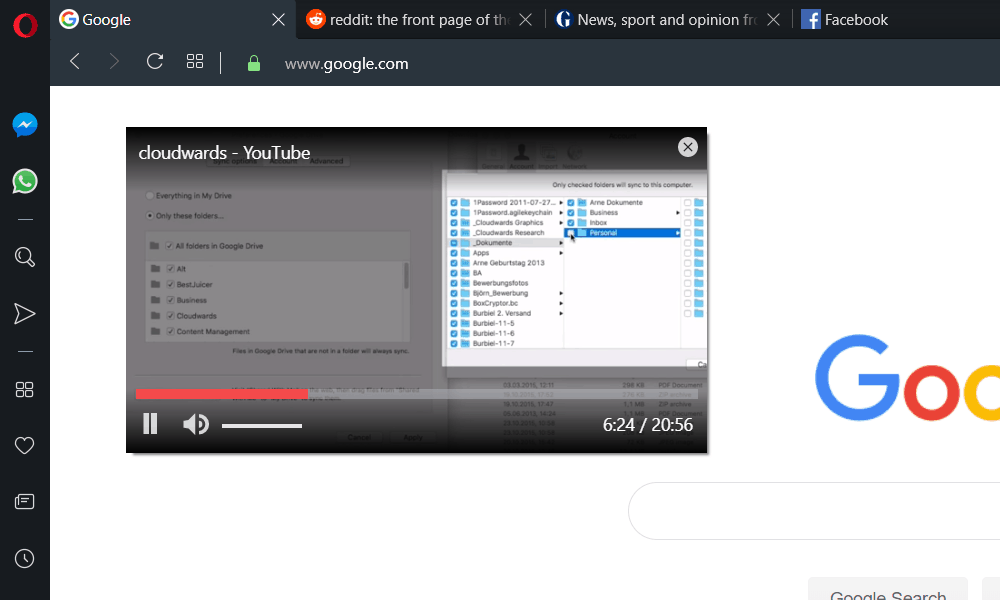Open My Flow paper-plane sidebar icon
This screenshot has width=1000, height=600.
click(24, 314)
